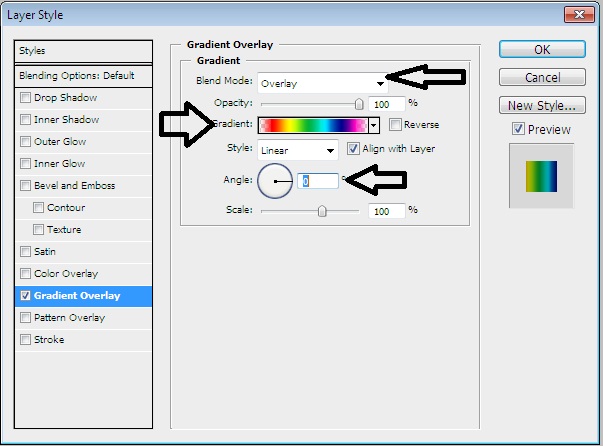Confirm with the OK button
Screen dimensions: 603x446
542,50
